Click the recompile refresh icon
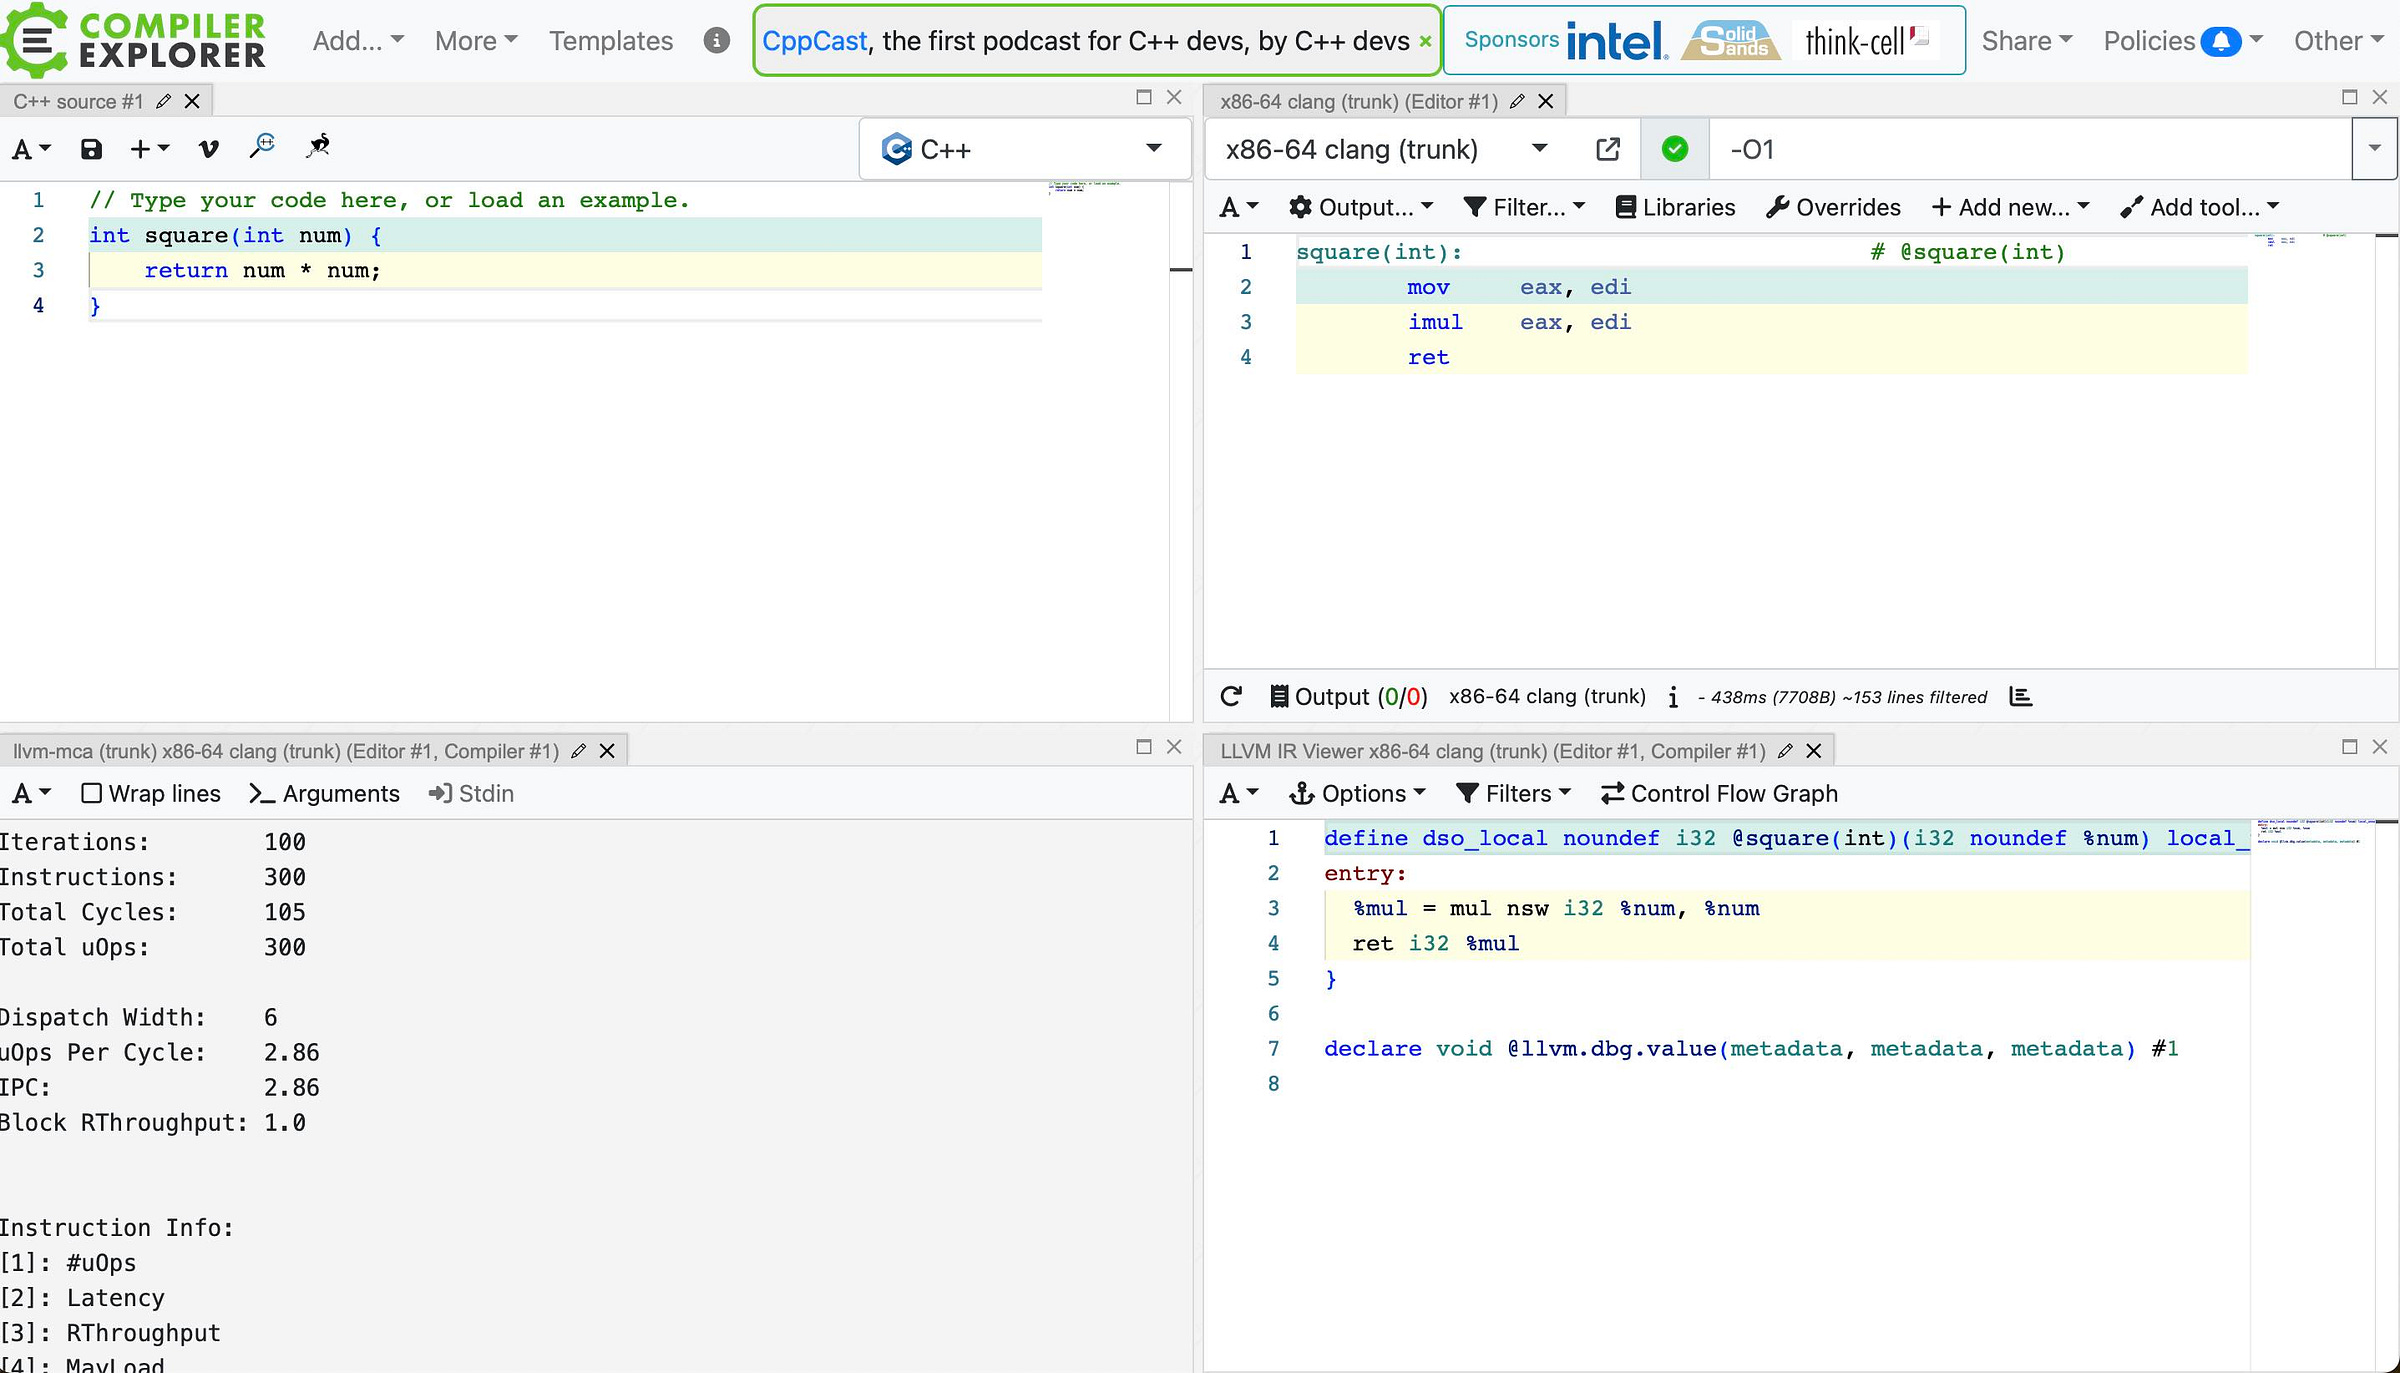Viewport: 2400px width, 1373px height. point(1231,696)
